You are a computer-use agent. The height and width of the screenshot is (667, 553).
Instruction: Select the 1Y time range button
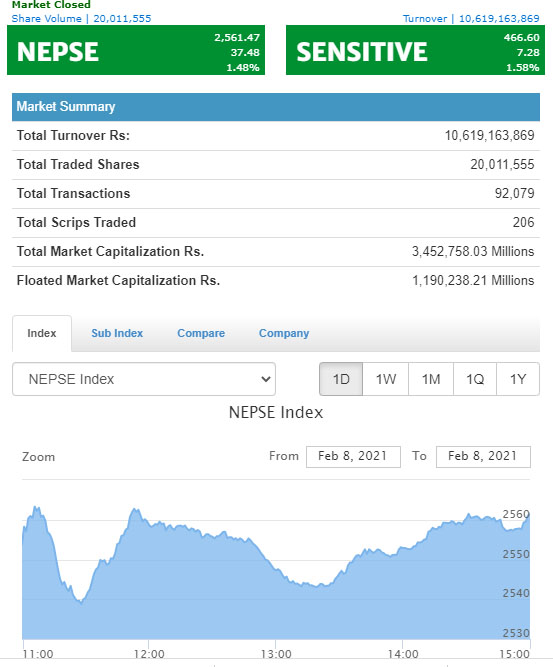(x=518, y=379)
